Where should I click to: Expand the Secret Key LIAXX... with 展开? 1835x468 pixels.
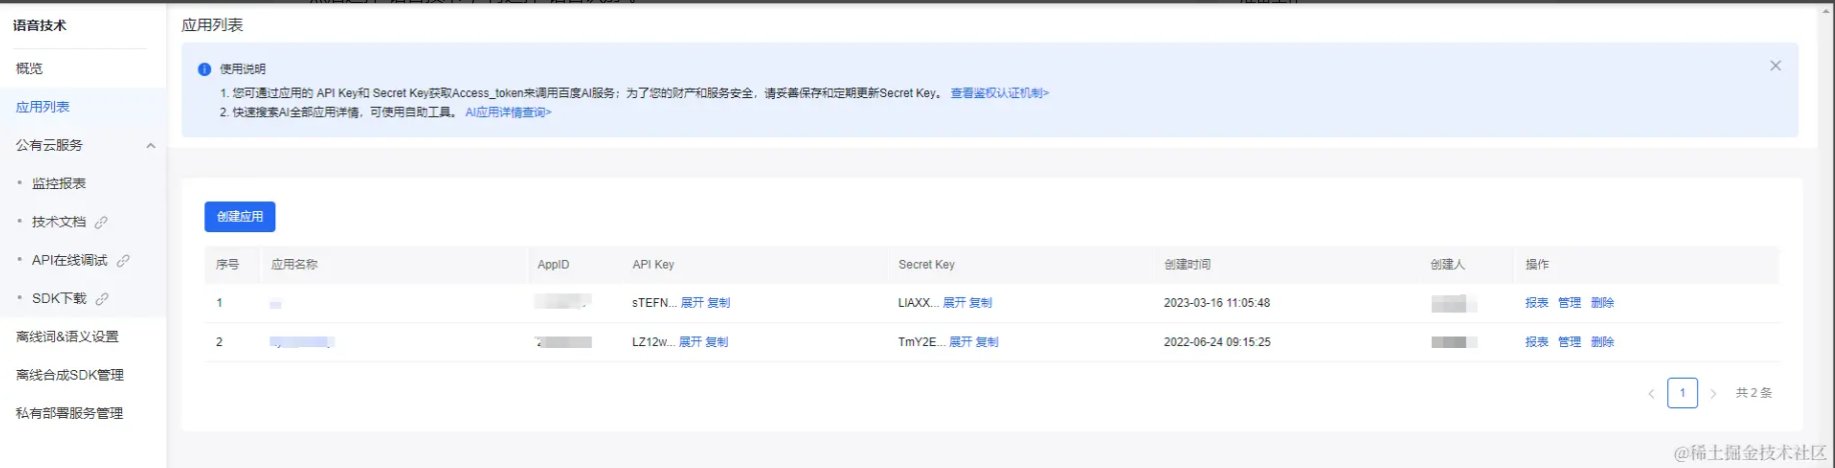(x=954, y=303)
